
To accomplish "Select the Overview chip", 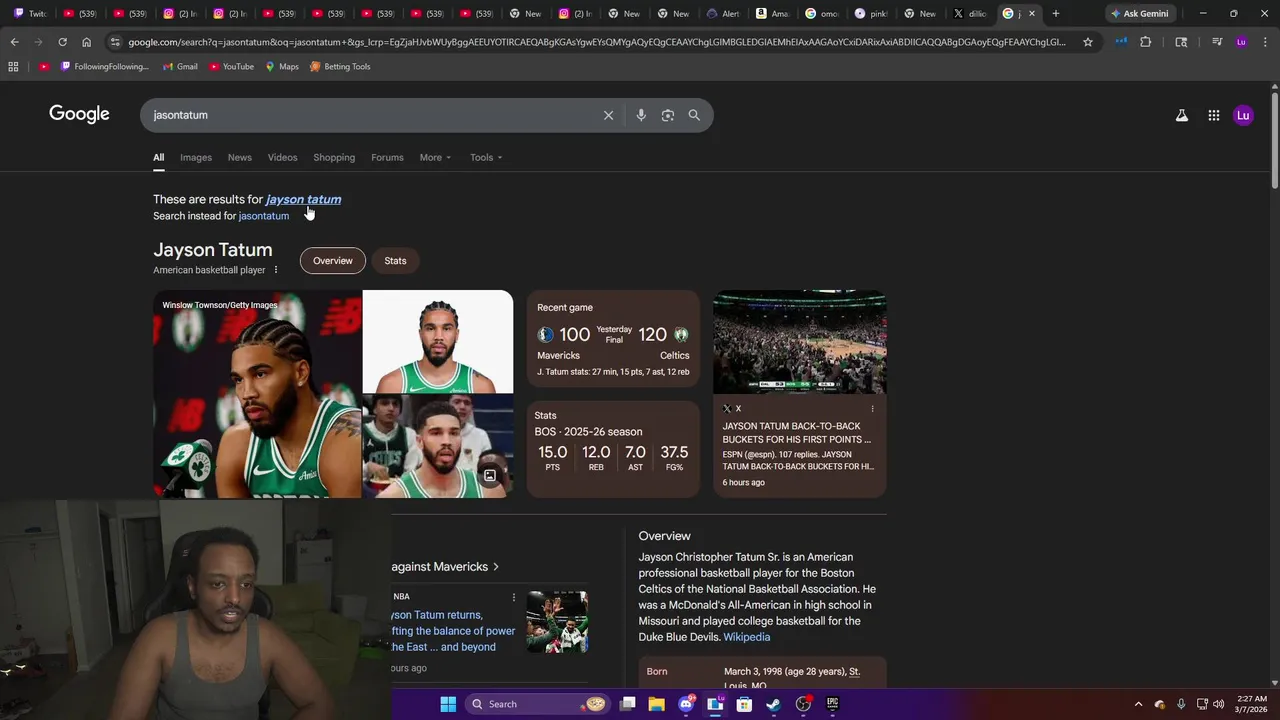I will tap(333, 261).
